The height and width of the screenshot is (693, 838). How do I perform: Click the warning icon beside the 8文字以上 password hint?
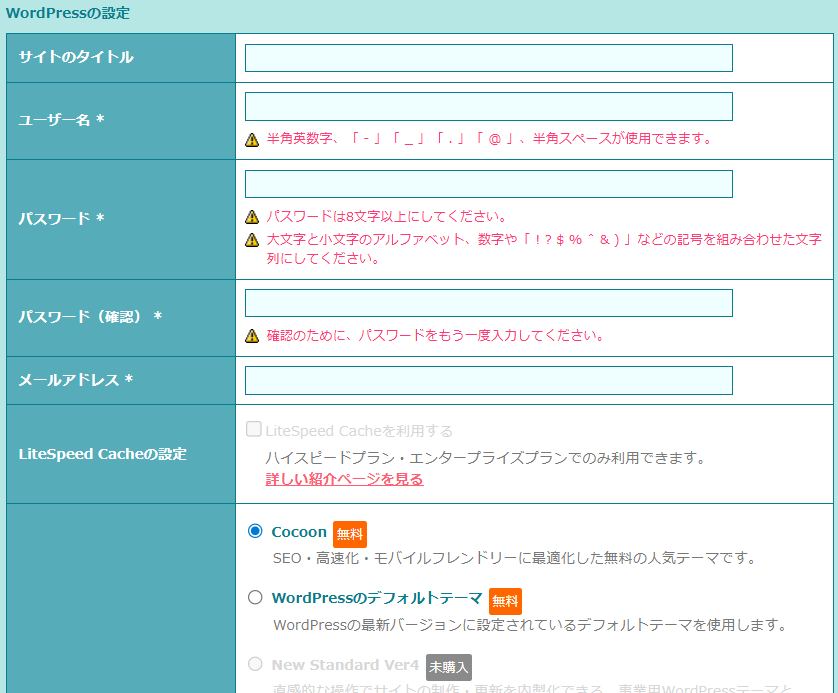point(252,217)
